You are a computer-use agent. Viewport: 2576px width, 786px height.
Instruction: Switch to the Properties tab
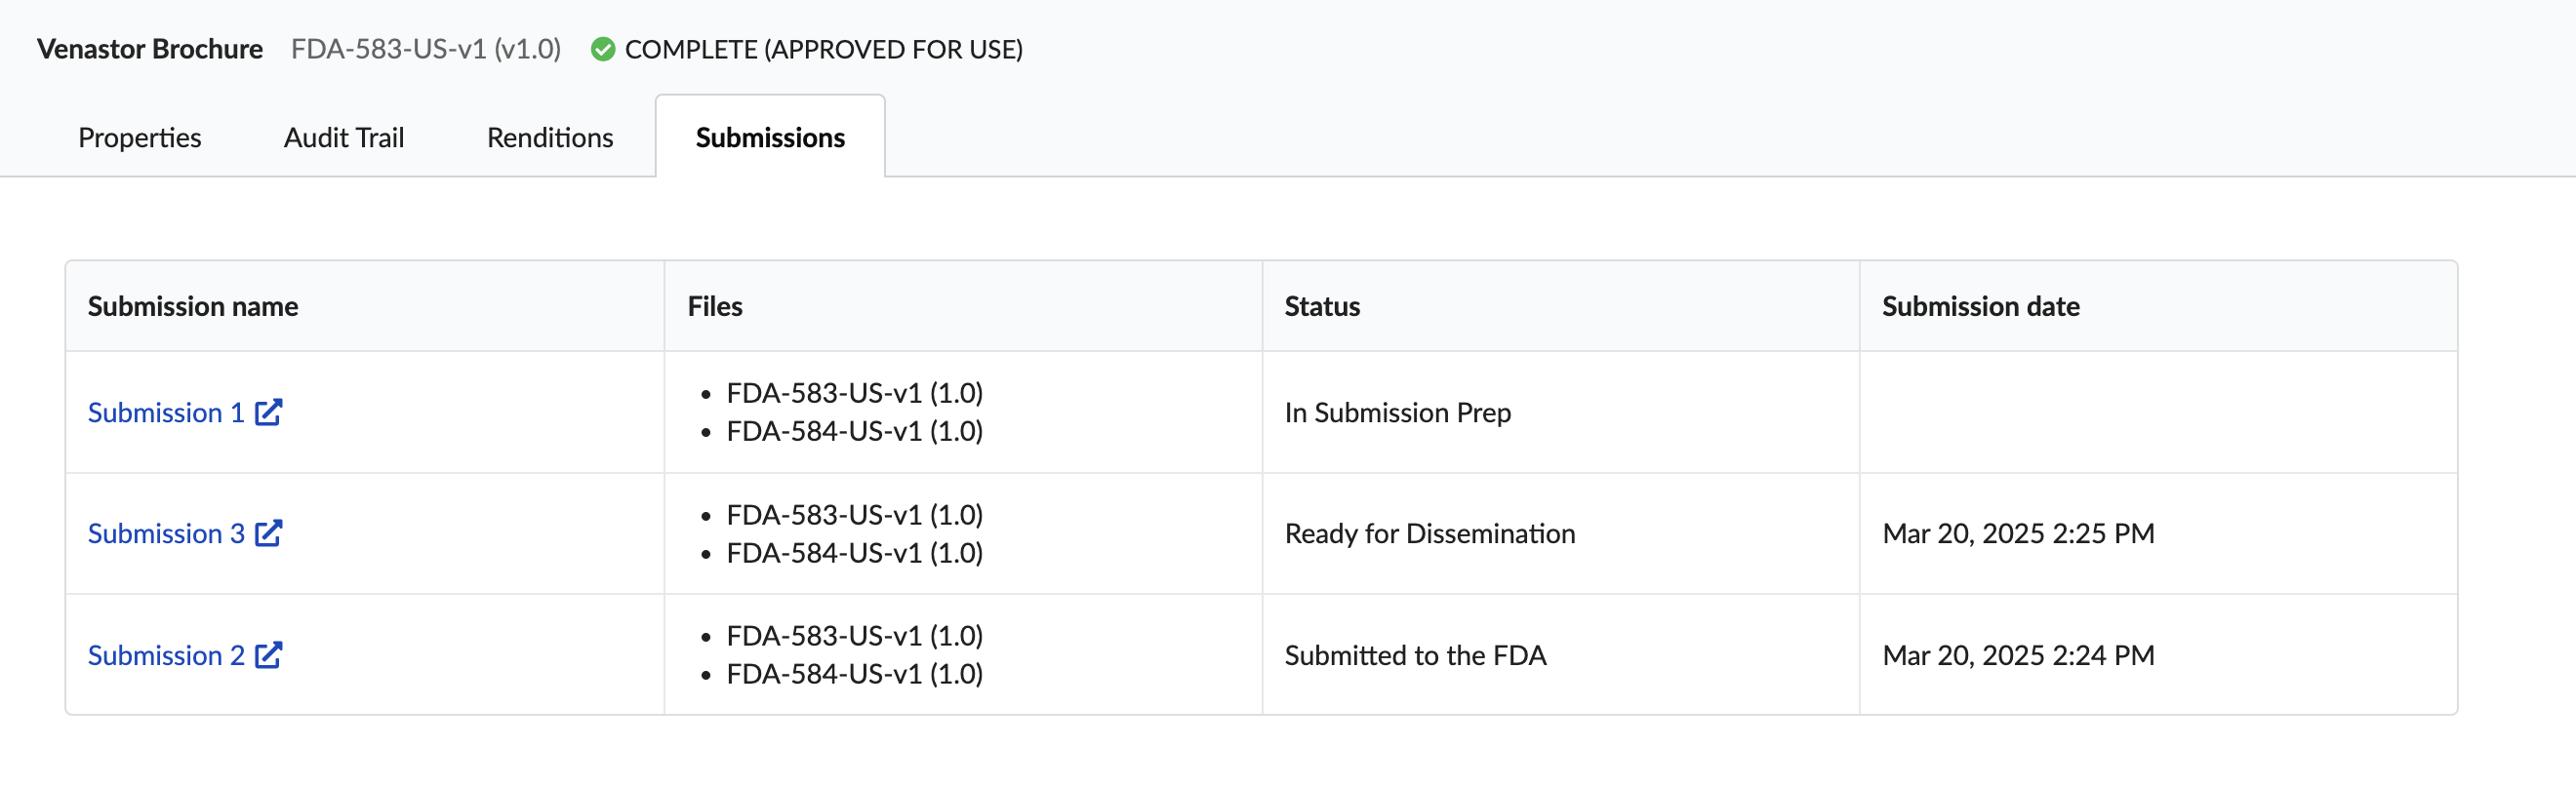click(140, 137)
